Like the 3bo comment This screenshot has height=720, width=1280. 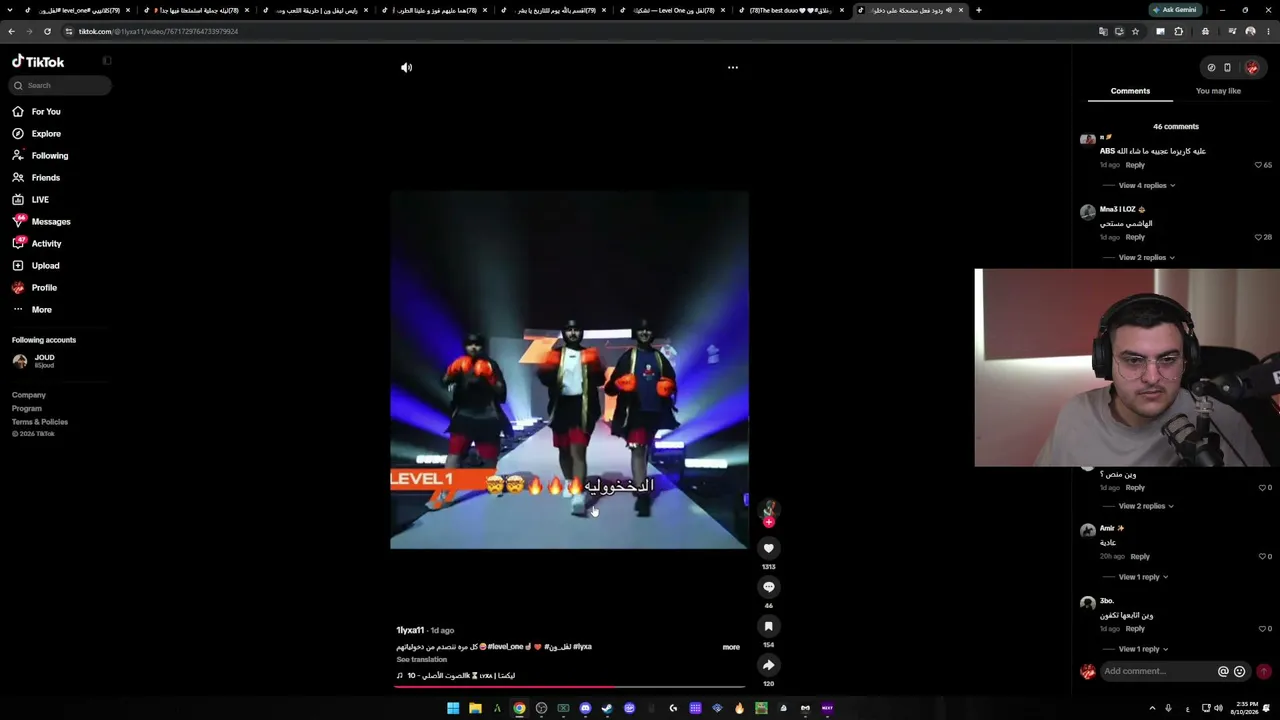1261,628
